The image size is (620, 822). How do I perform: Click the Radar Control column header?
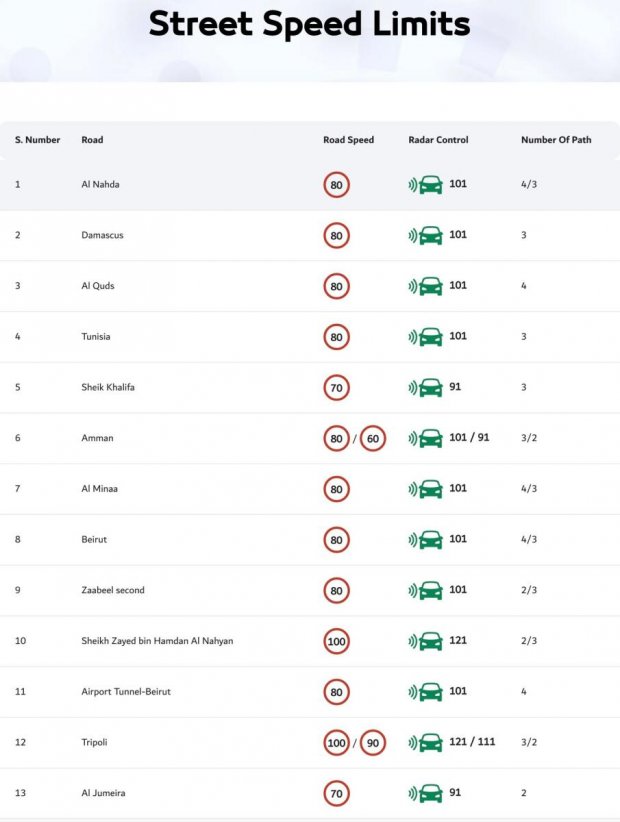point(438,140)
